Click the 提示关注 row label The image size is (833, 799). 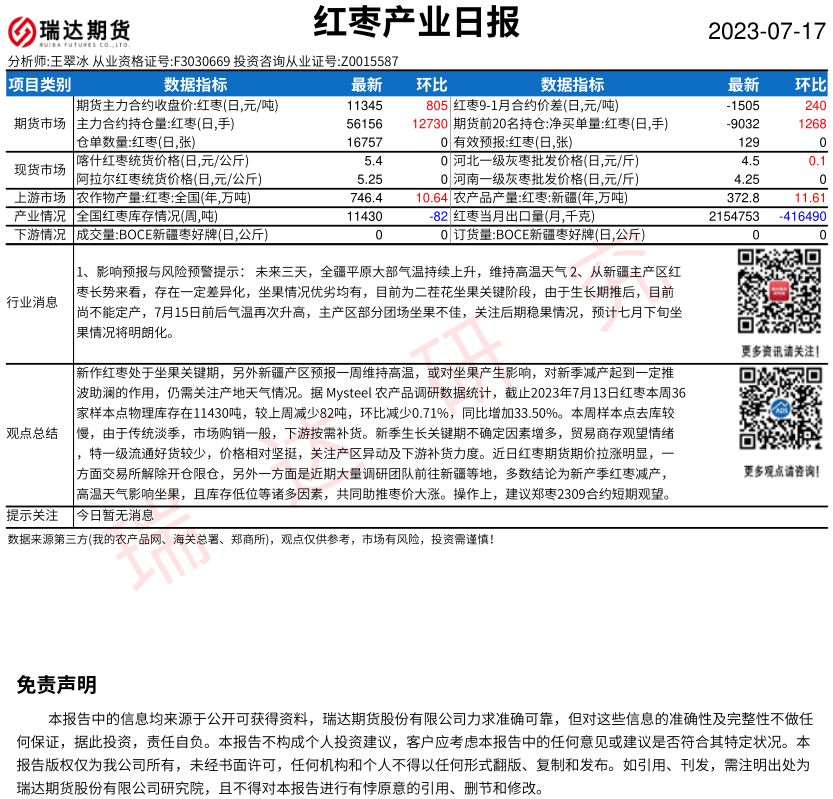(32, 516)
